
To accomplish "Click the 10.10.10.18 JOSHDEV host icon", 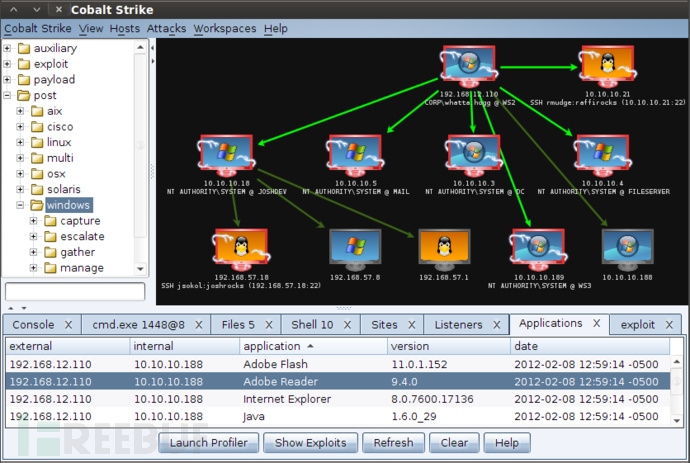I will tap(227, 155).
